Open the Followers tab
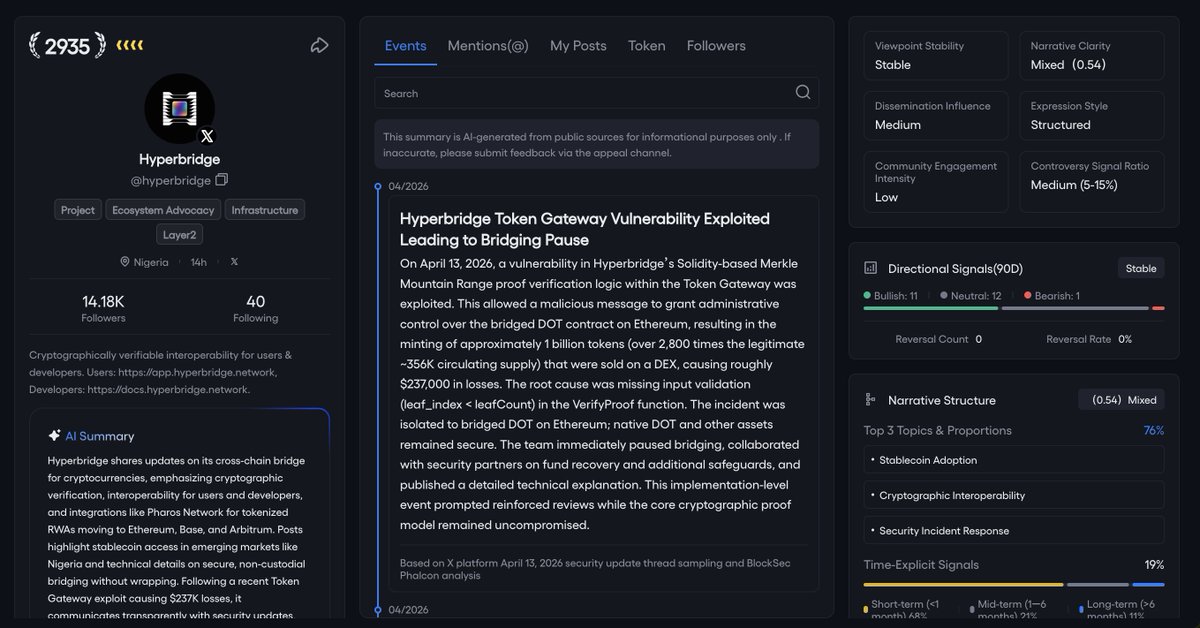 point(716,46)
